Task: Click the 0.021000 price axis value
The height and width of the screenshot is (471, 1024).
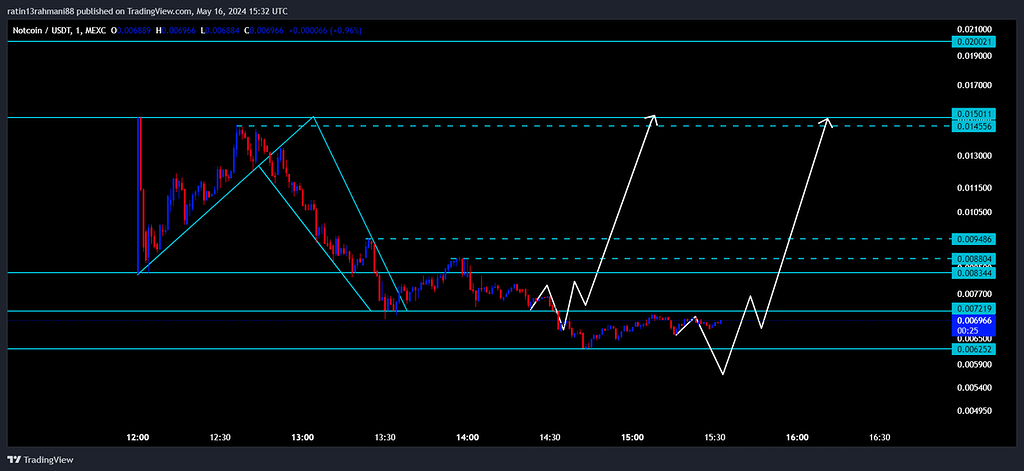Action: click(974, 30)
